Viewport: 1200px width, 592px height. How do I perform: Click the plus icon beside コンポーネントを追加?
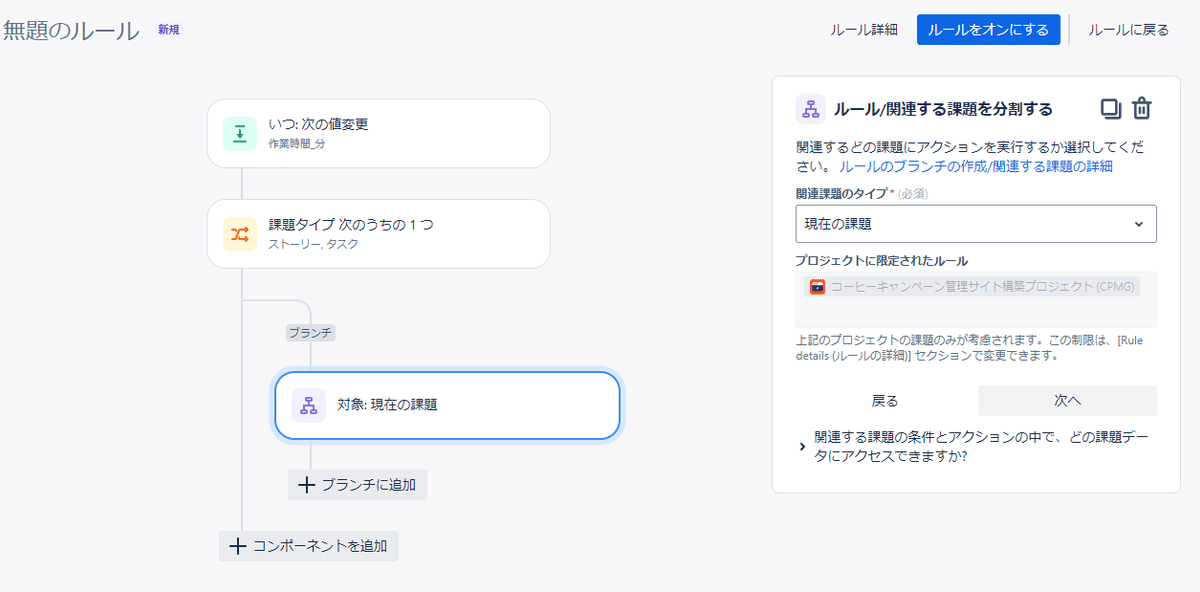coord(237,546)
